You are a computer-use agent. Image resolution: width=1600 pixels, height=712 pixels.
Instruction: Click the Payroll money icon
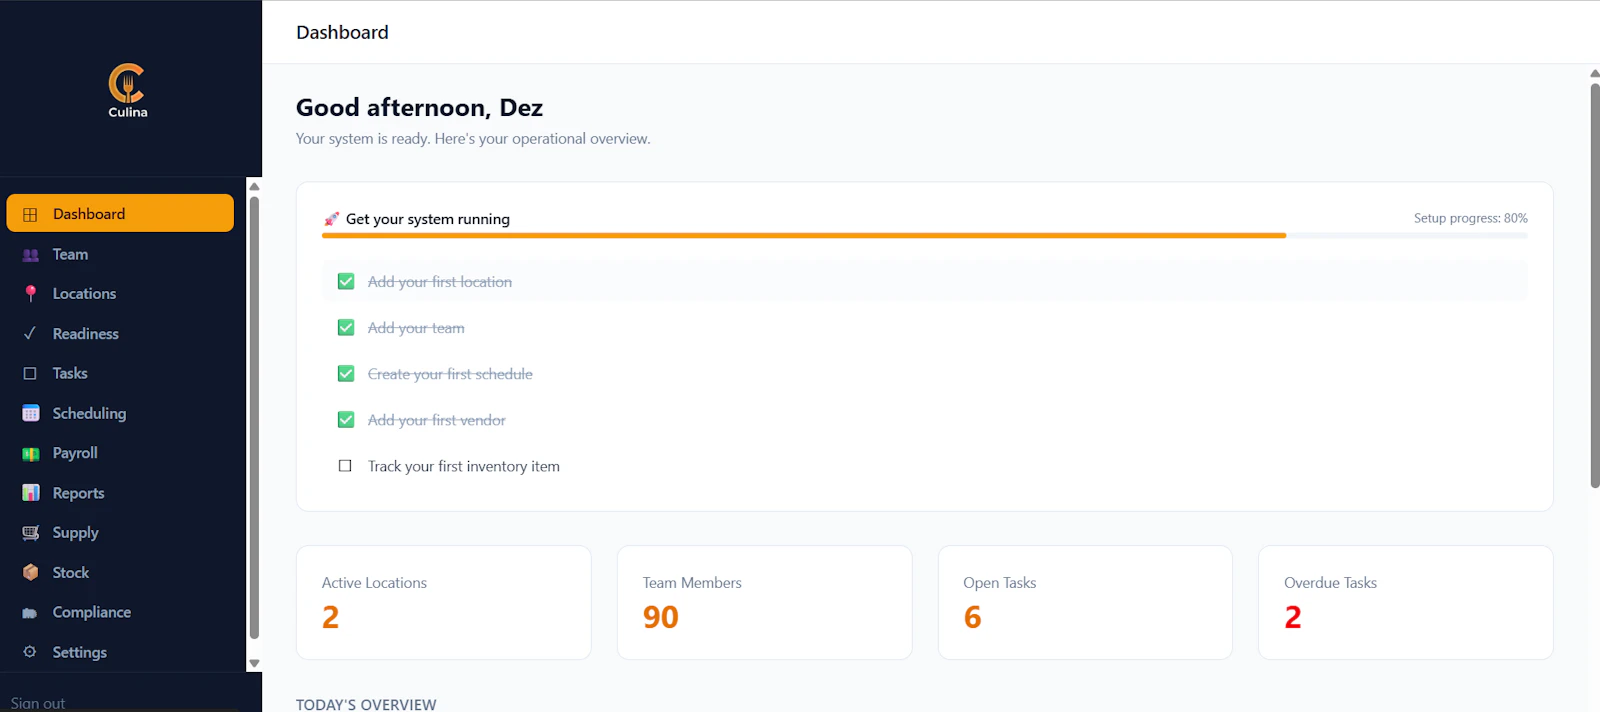click(x=30, y=453)
